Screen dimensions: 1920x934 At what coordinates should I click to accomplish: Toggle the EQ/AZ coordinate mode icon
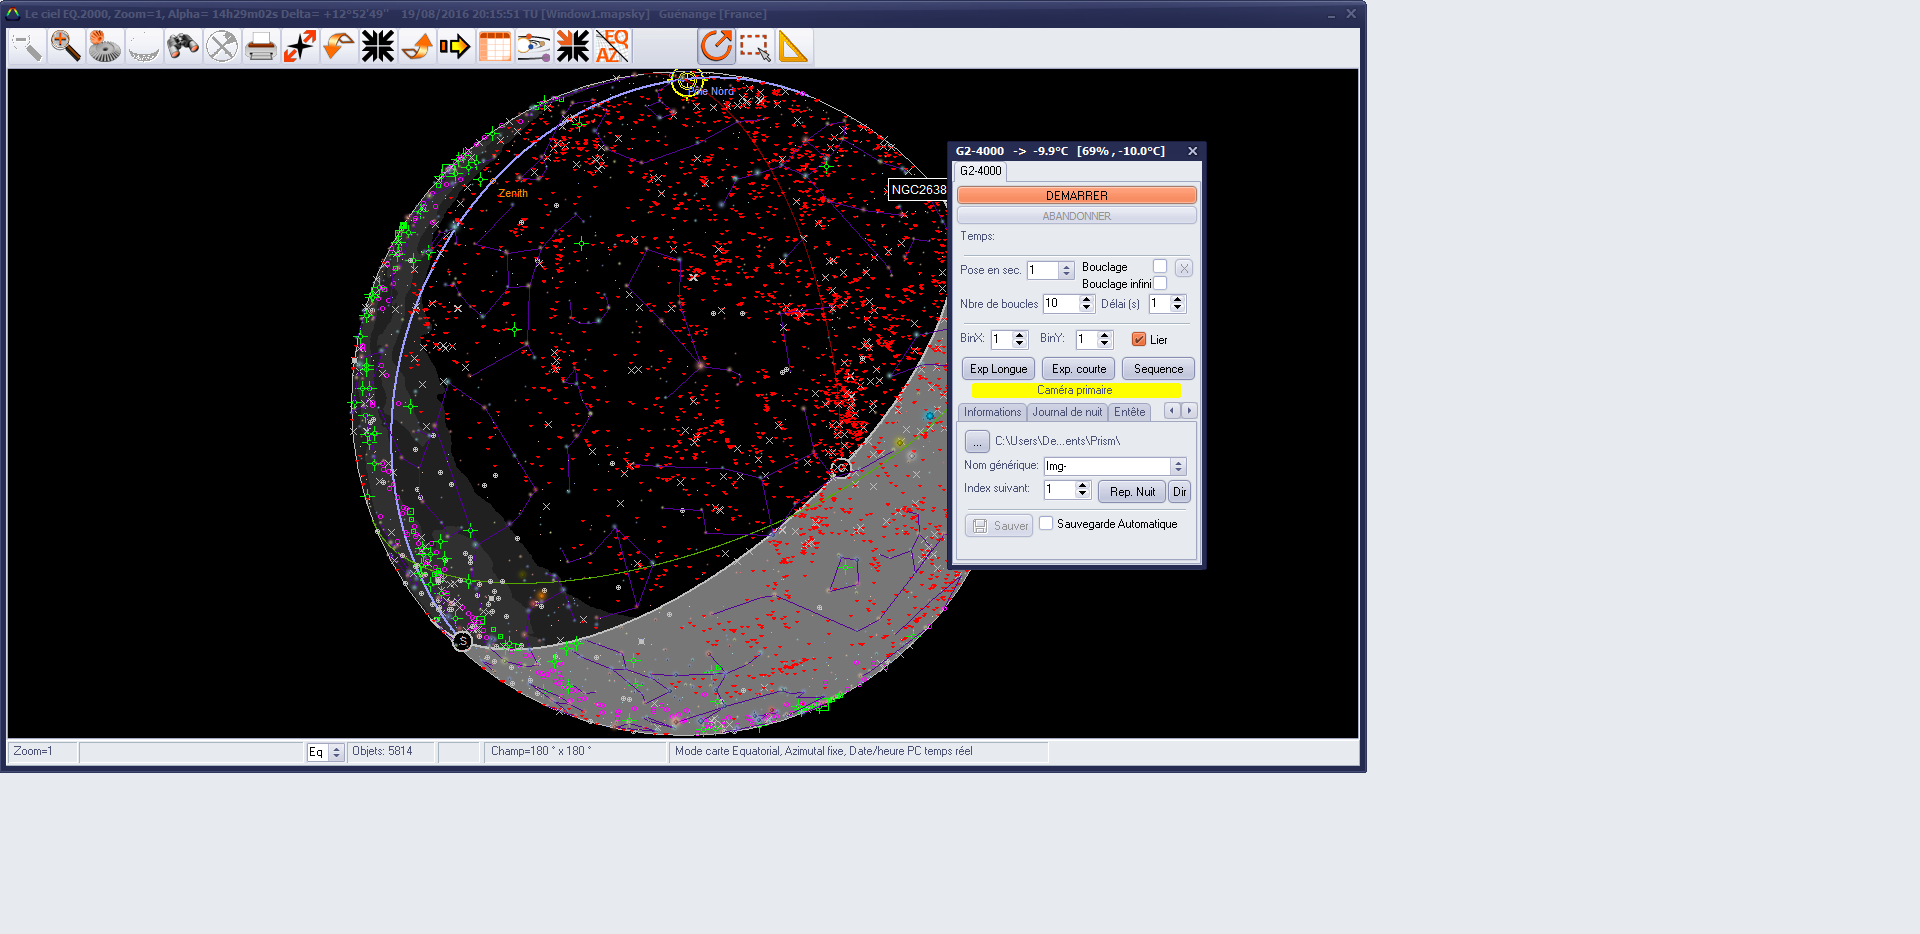(x=612, y=46)
